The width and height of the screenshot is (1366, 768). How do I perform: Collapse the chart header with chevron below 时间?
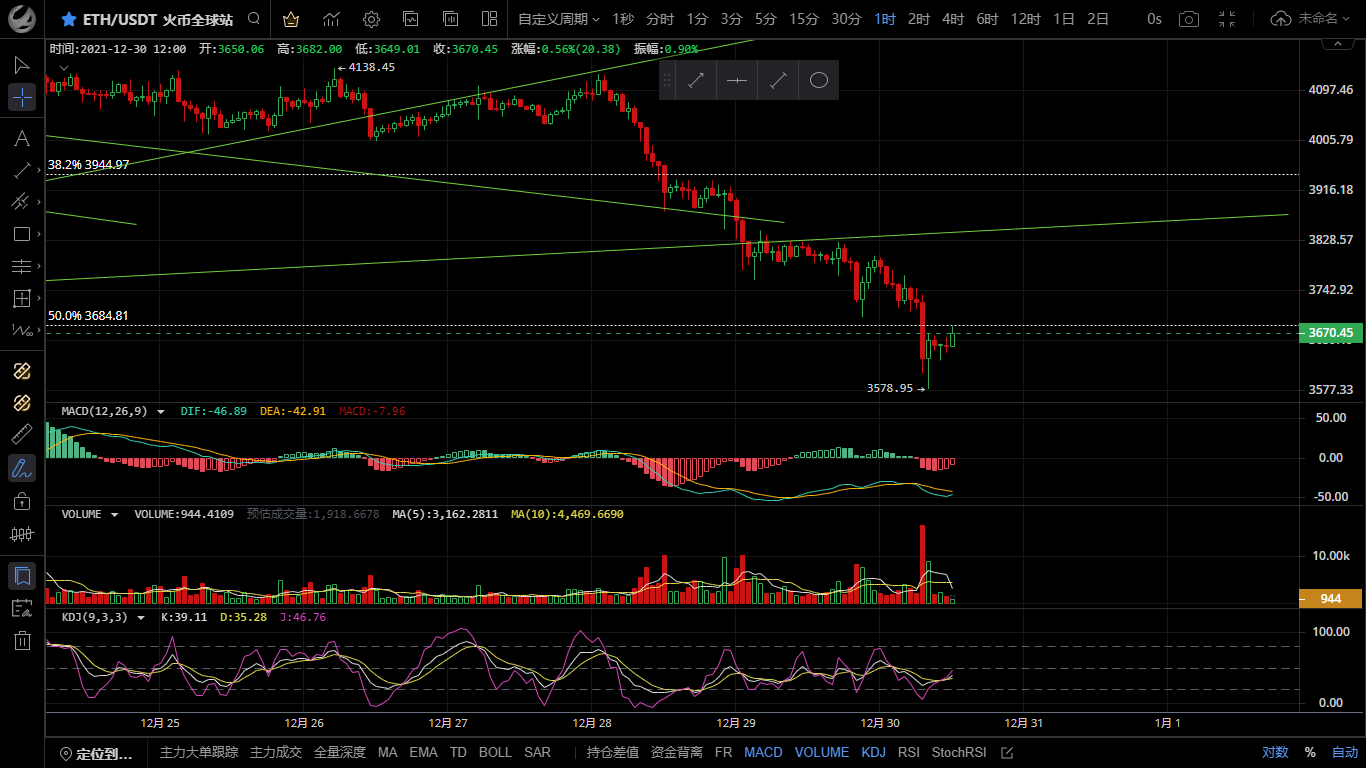tap(65, 67)
